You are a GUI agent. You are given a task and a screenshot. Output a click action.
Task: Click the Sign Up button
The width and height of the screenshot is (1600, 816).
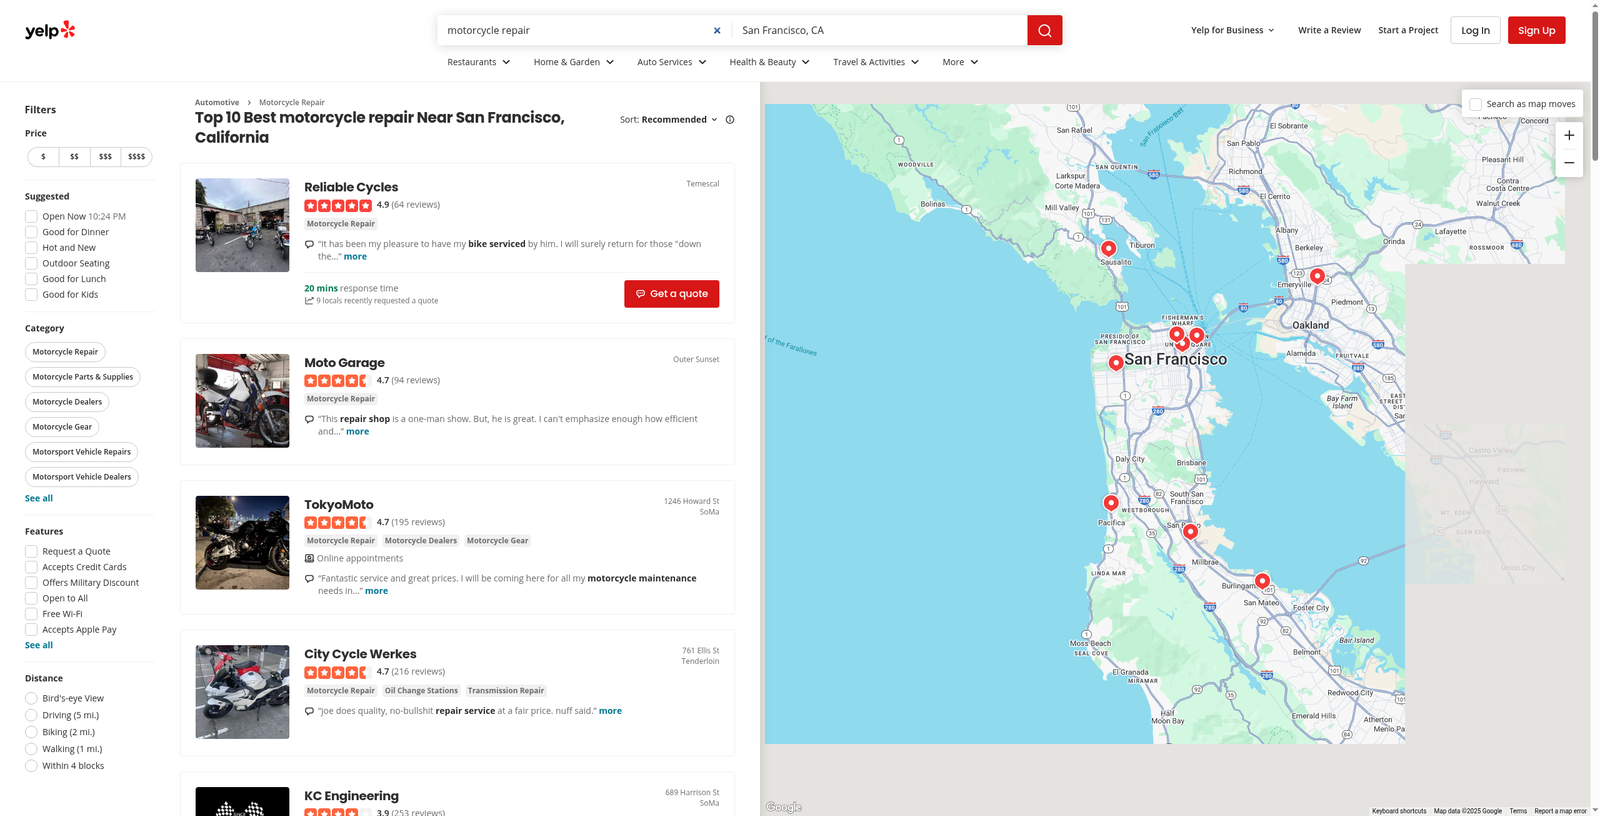pyautogui.click(x=1536, y=30)
